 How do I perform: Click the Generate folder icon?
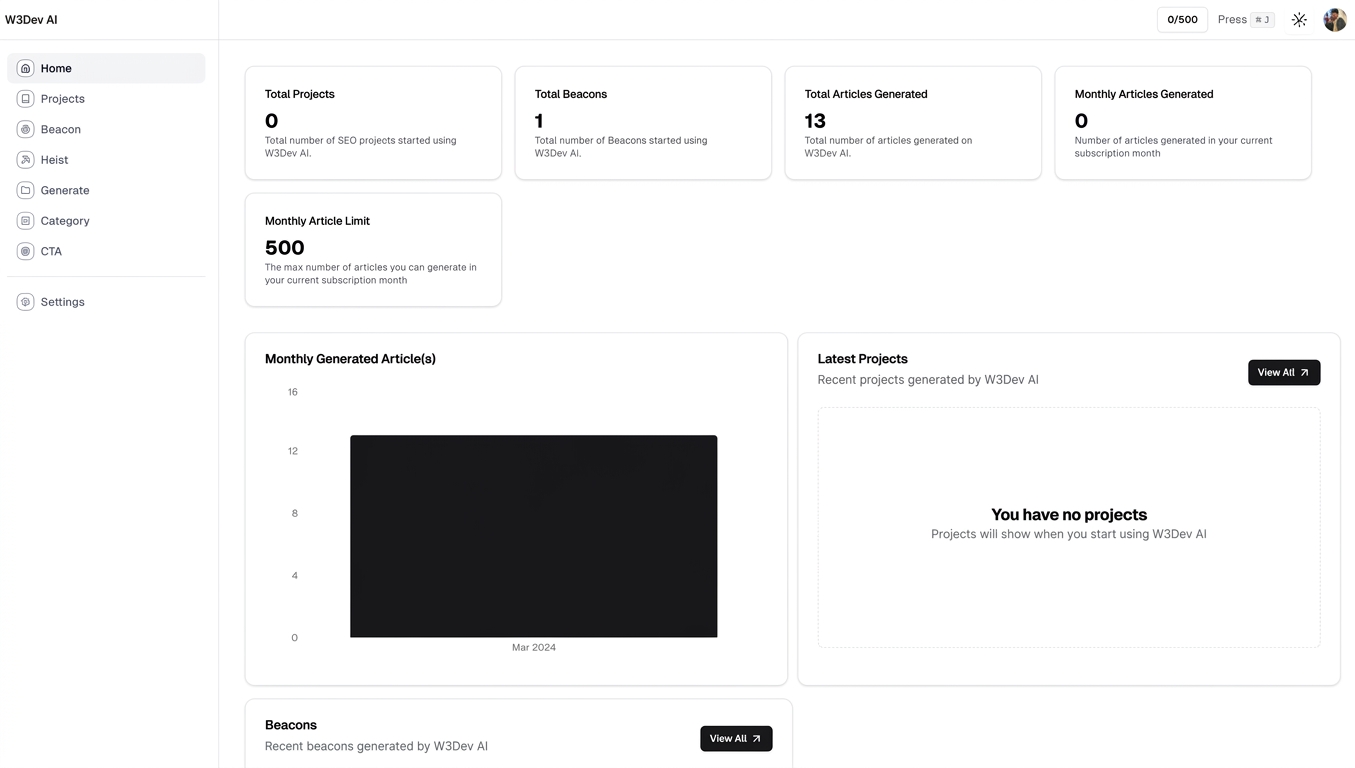[x=26, y=190]
